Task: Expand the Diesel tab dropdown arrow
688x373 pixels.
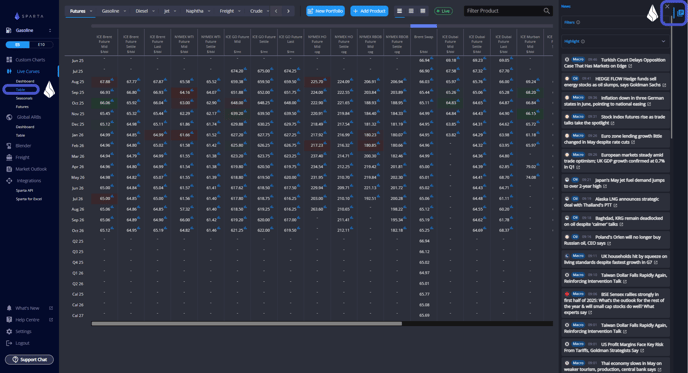Action: tap(154, 11)
